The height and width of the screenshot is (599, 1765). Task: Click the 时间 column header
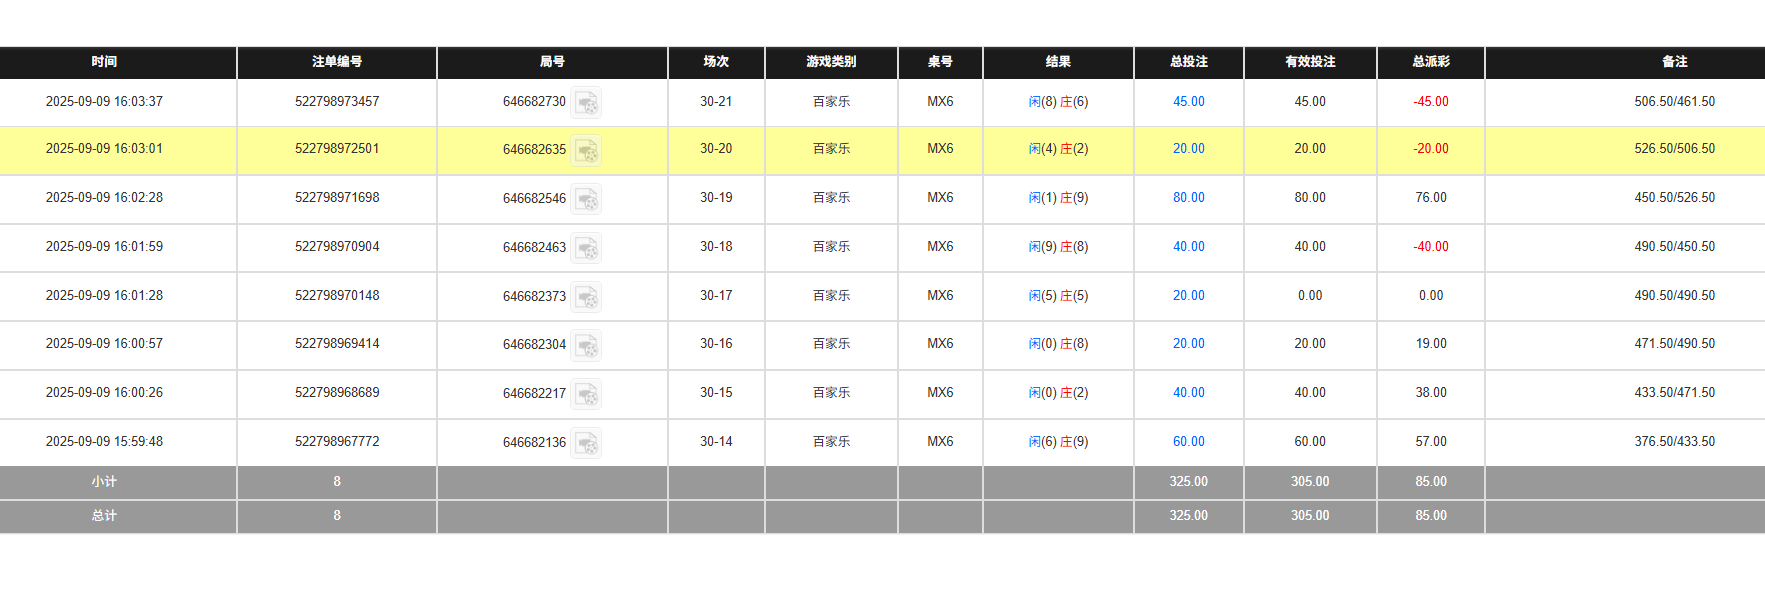(x=107, y=62)
